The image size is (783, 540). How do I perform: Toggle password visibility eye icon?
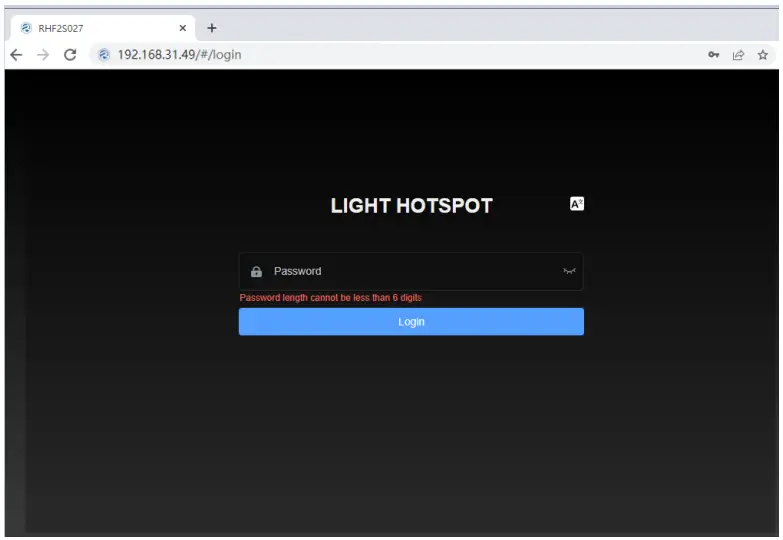(x=569, y=271)
